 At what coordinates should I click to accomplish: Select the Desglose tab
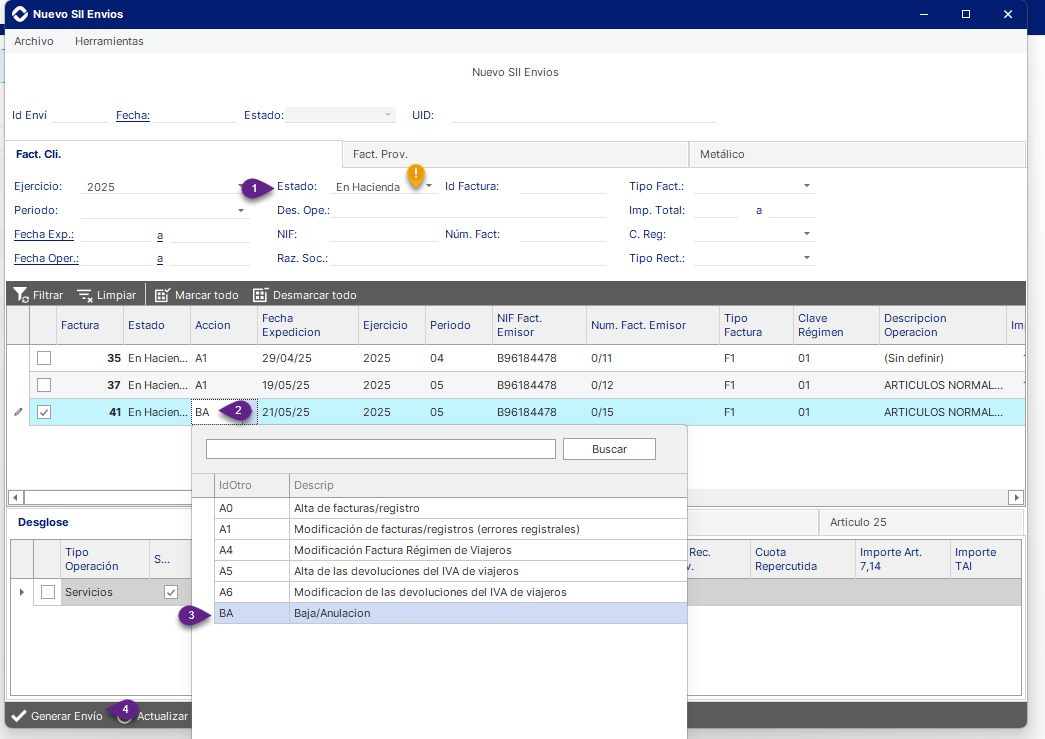pos(43,522)
